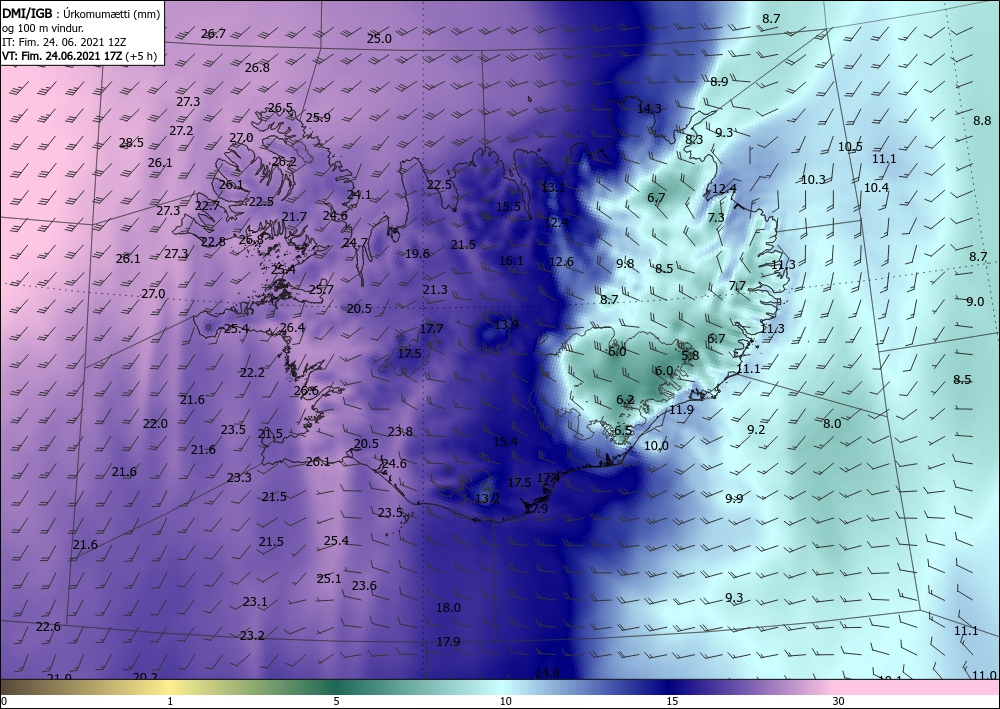Click the valid time line 'VT: Fim. 24.06.2021 17Z (+5 h)'
Viewport: 1000px width, 709px height.
pos(79,55)
